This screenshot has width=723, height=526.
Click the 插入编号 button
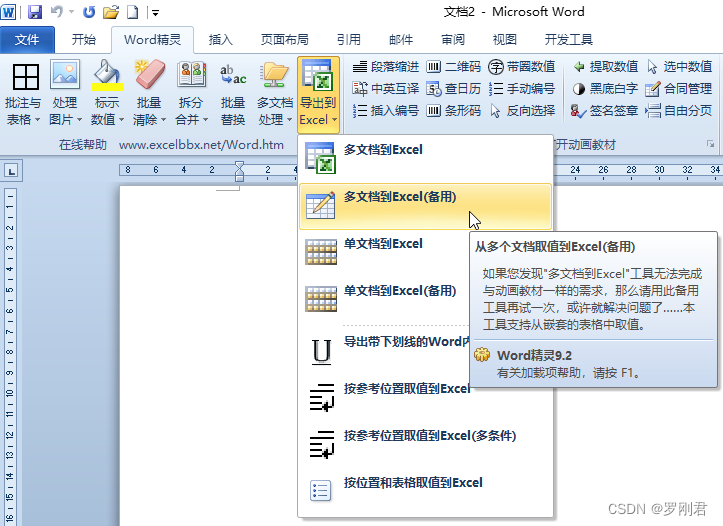pyautogui.click(x=385, y=111)
